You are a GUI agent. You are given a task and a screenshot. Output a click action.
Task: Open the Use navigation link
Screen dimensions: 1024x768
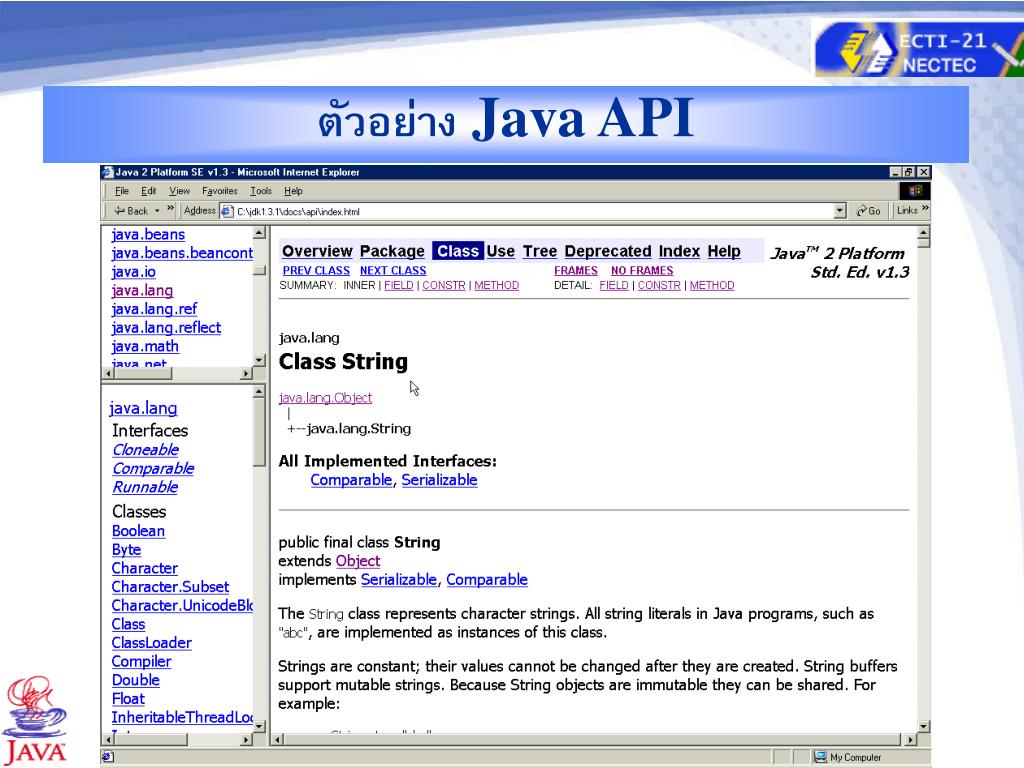[500, 251]
